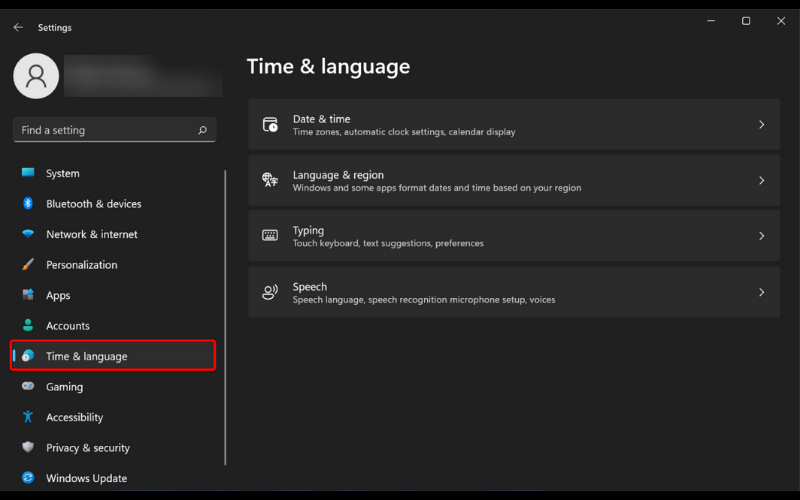800x500 pixels.
Task: Click the System monitor icon in sidebar
Action: [x=28, y=173]
